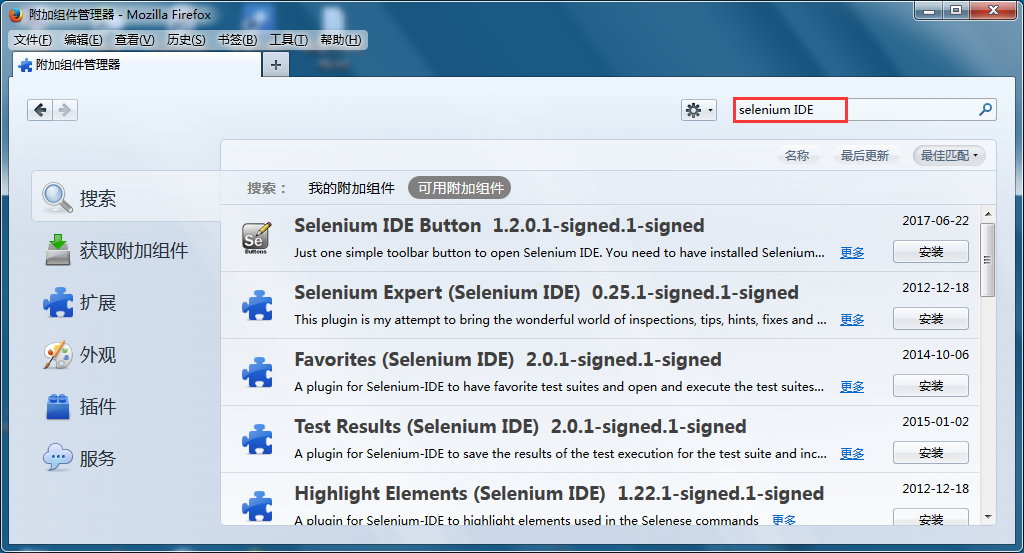Click the back arrow navigation button
Viewport: 1024px width, 553px height.
pos(40,110)
